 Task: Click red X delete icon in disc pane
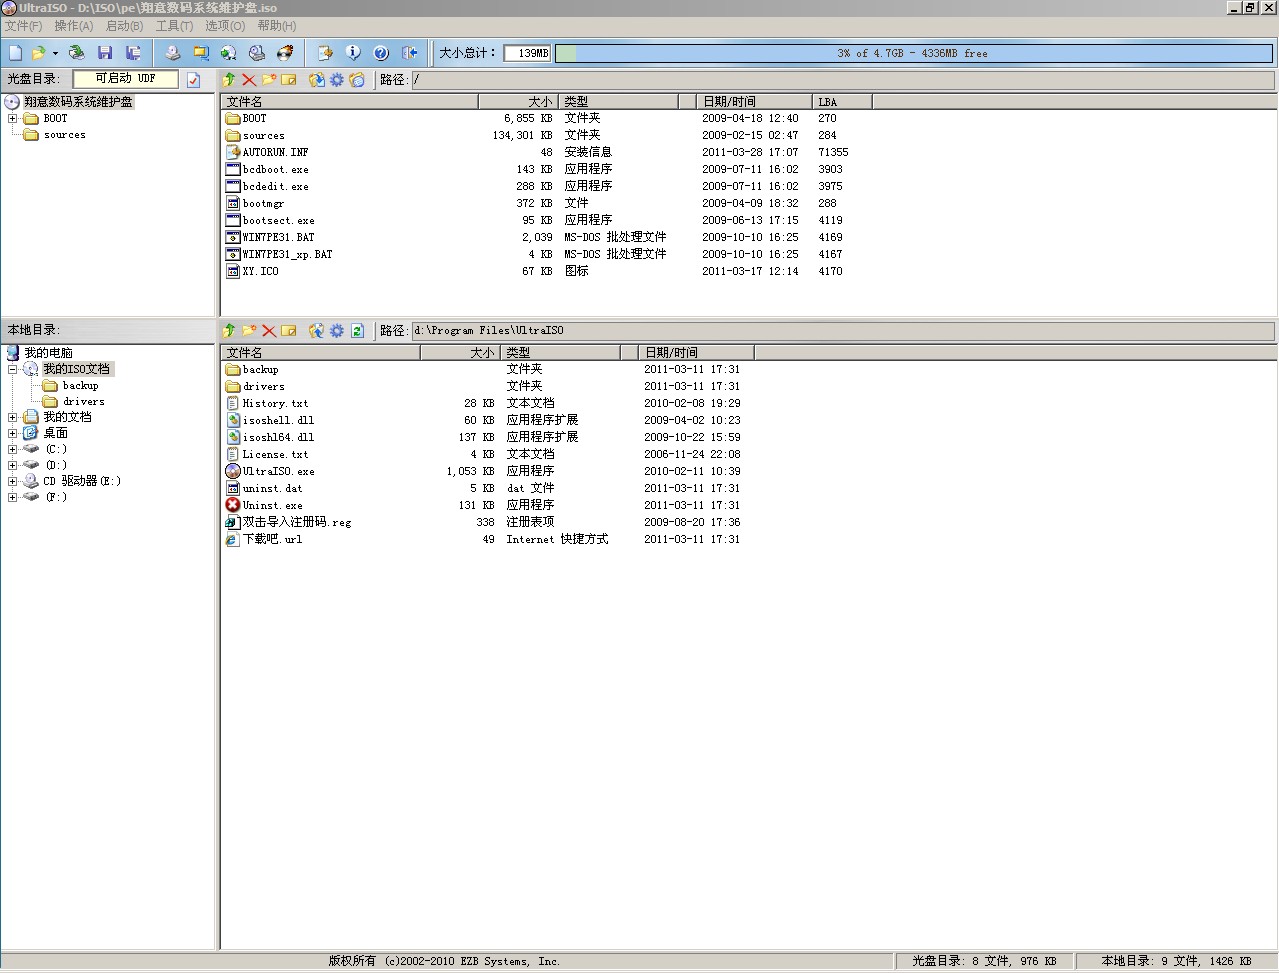(x=249, y=80)
